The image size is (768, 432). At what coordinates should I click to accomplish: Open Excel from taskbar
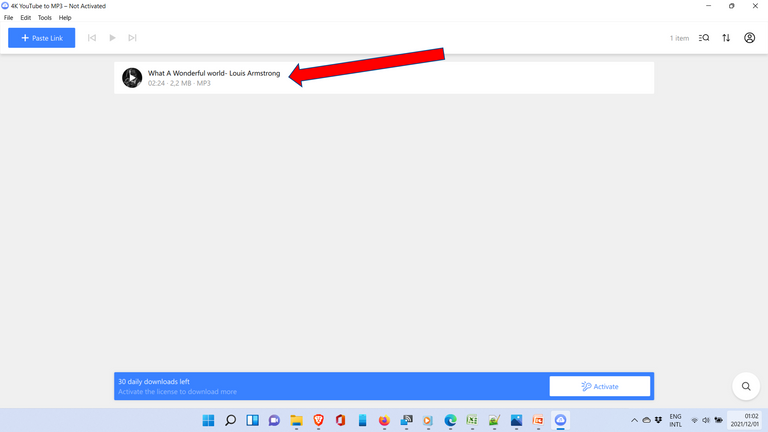point(472,420)
